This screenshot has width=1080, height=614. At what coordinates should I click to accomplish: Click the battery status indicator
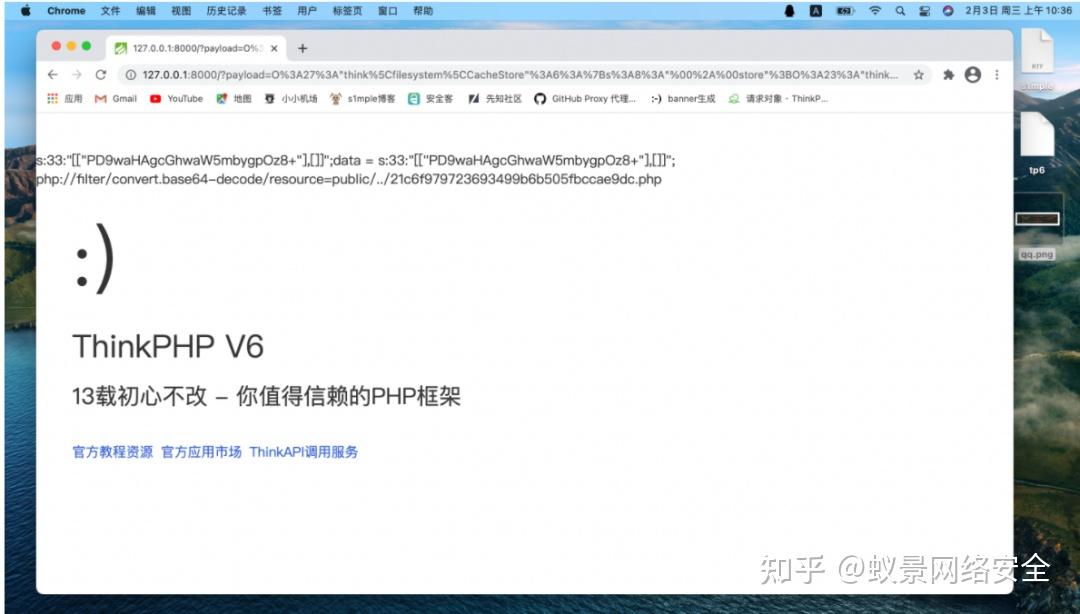[x=843, y=11]
